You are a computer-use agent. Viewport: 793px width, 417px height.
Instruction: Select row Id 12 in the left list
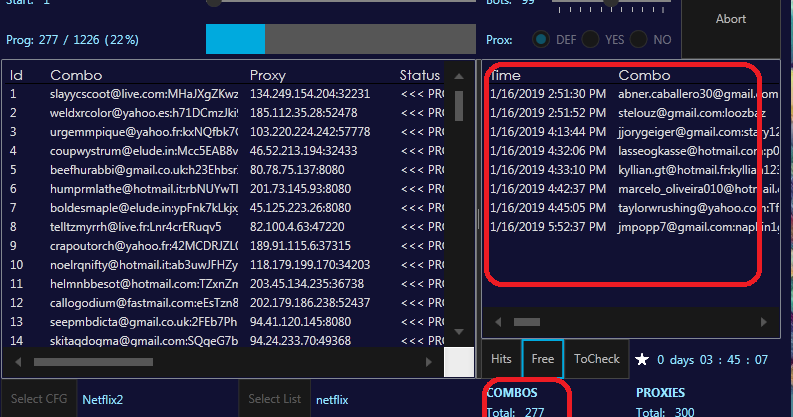click(225, 303)
